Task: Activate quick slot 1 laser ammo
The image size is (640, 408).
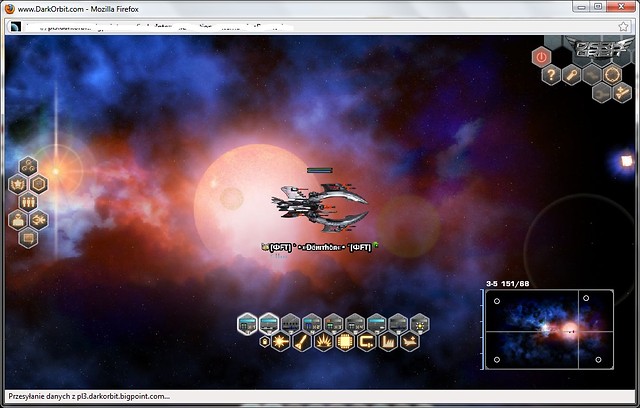Action: tap(247, 324)
